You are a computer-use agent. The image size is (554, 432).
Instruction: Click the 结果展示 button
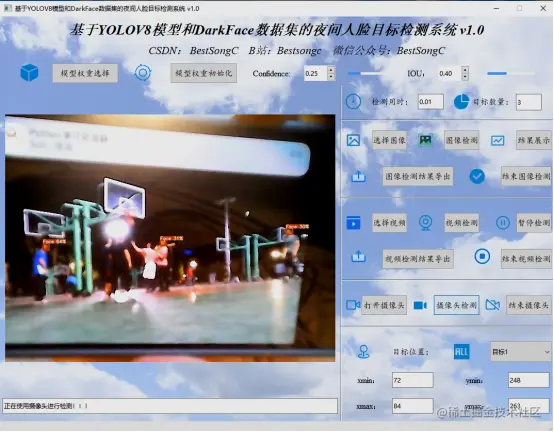tap(534, 140)
